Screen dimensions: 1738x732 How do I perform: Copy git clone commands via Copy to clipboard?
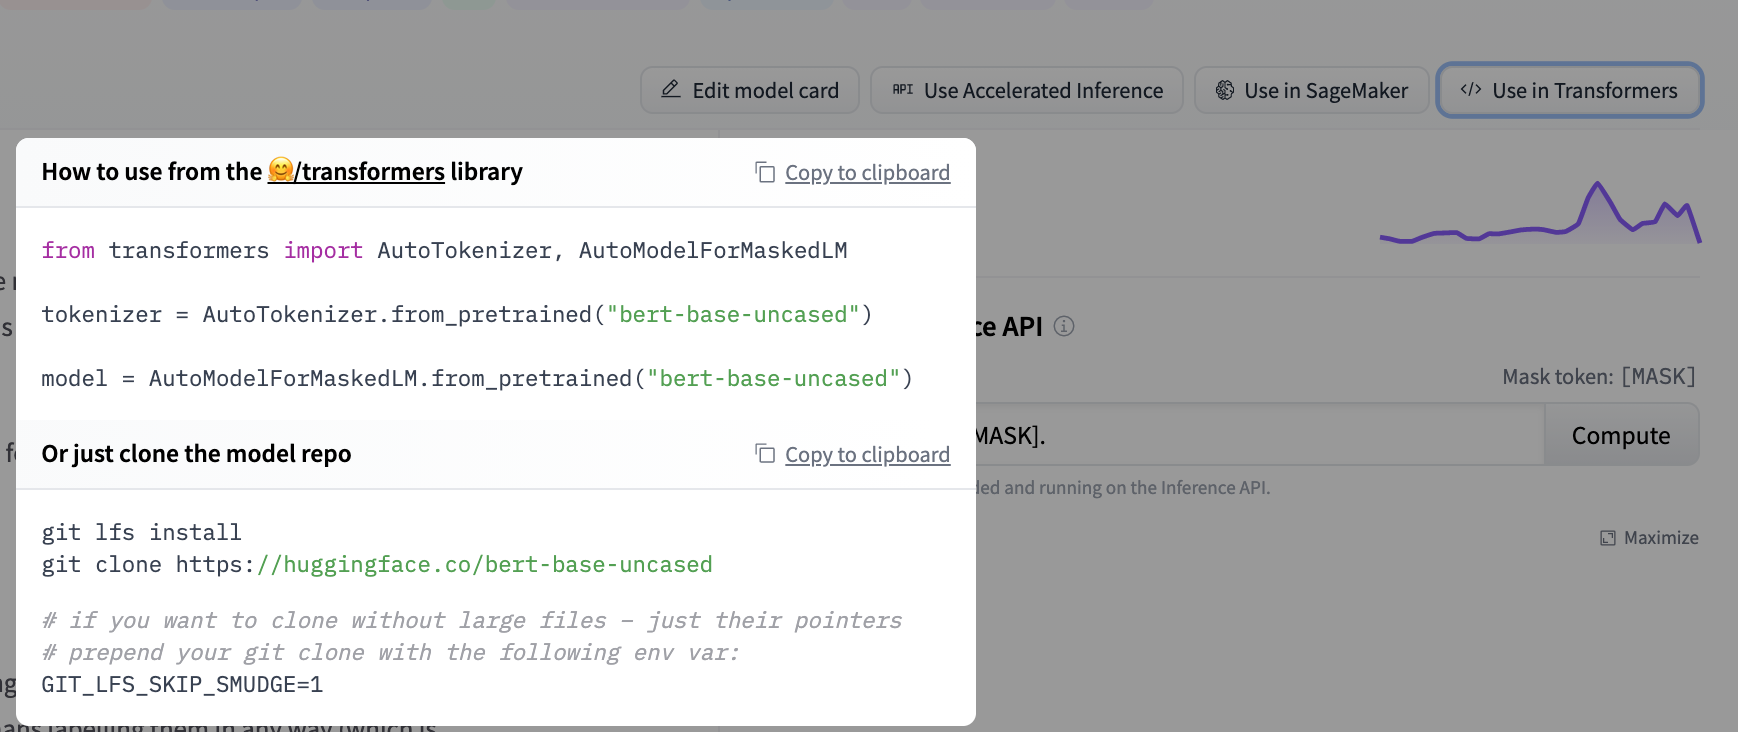(x=867, y=455)
